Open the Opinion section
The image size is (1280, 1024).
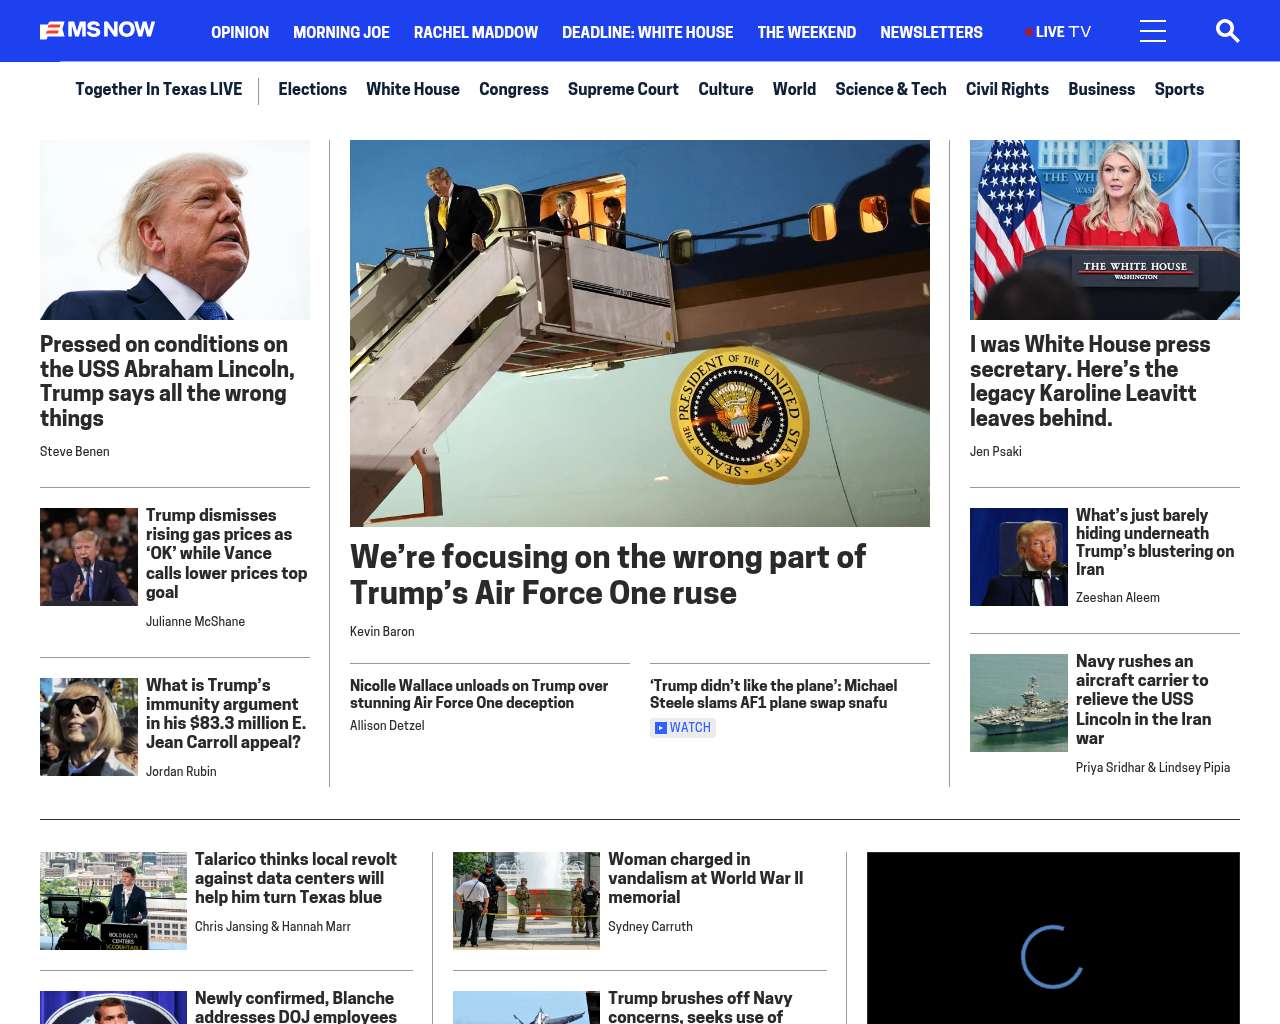click(x=240, y=32)
